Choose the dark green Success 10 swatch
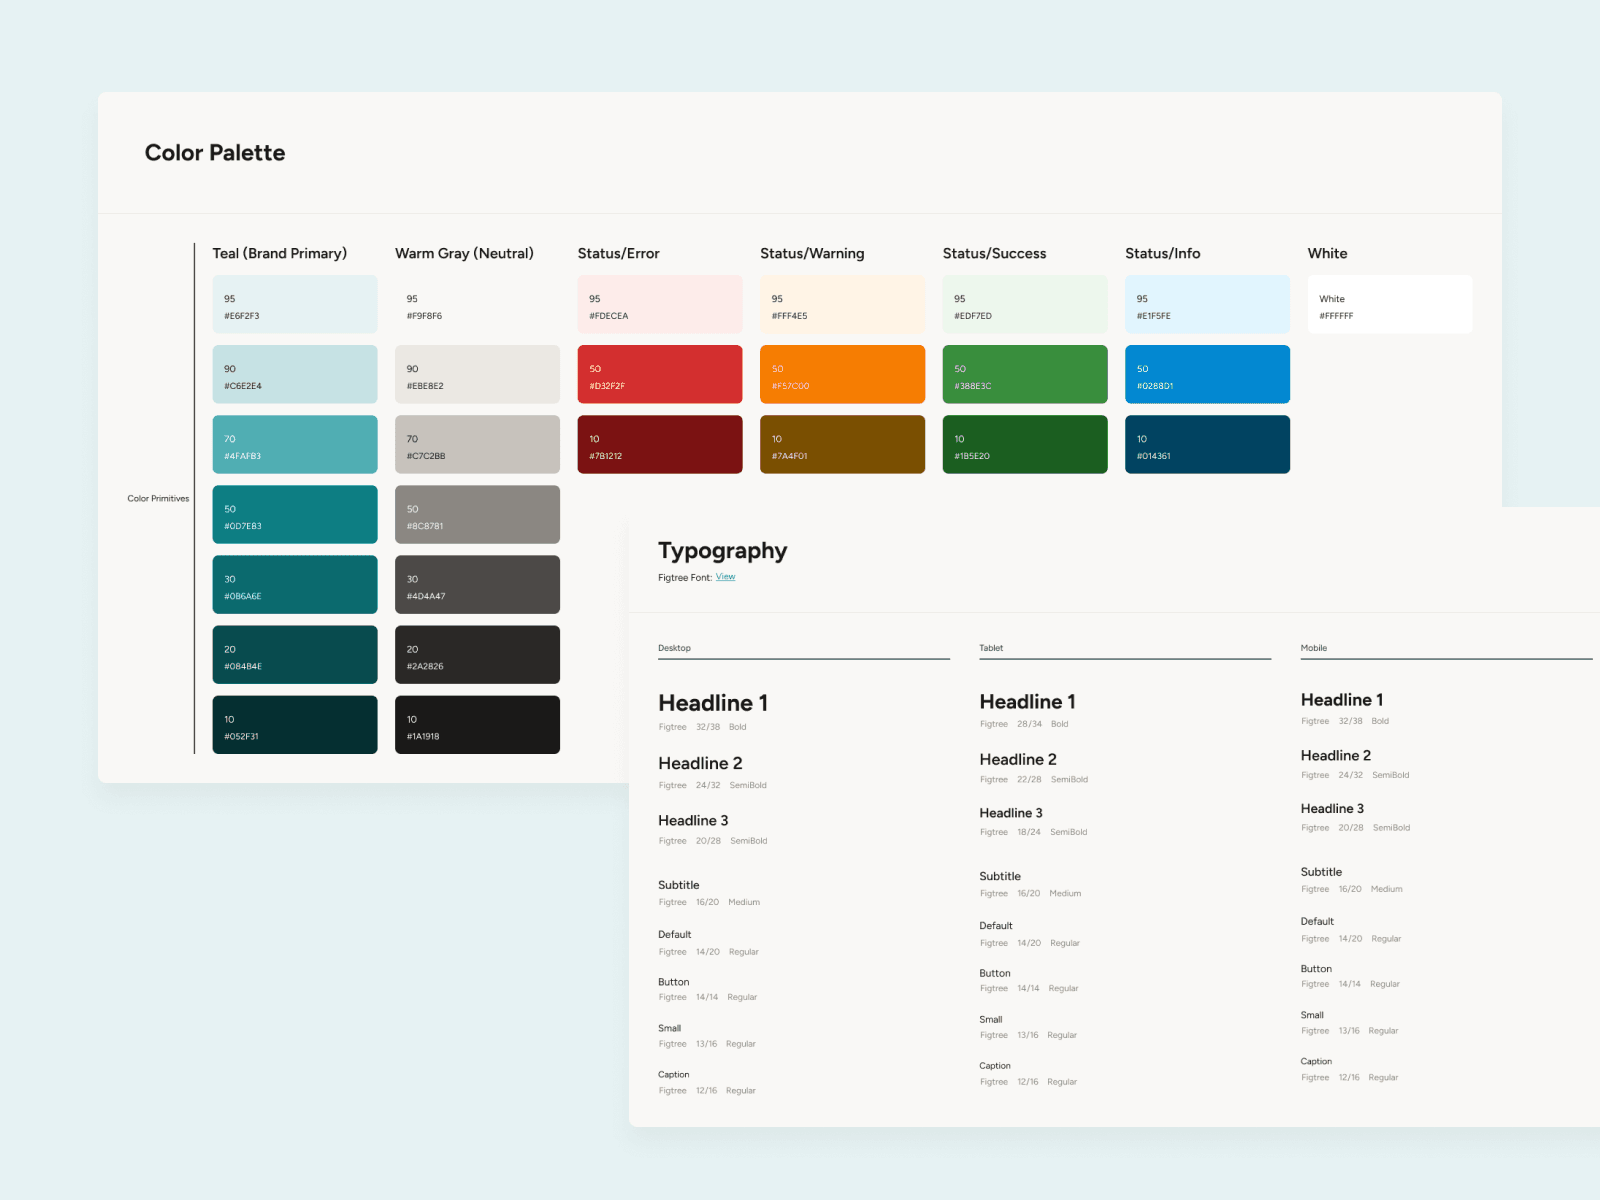Viewport: 1600px width, 1200px height. click(1025, 444)
